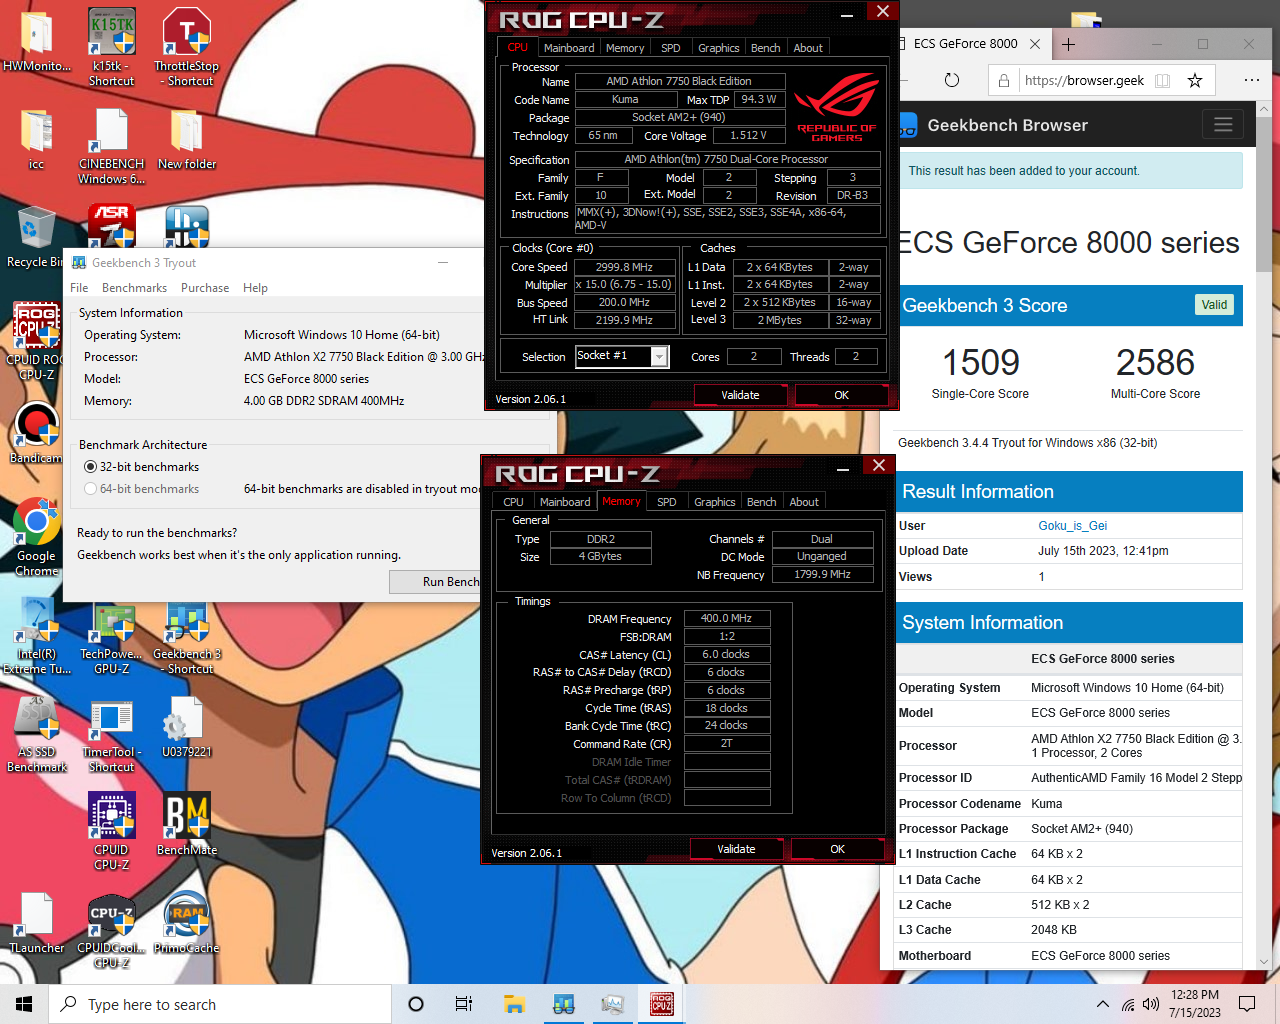Image resolution: width=1280 pixels, height=1024 pixels.
Task: Open the volume control in system tray
Action: tap(1151, 1004)
